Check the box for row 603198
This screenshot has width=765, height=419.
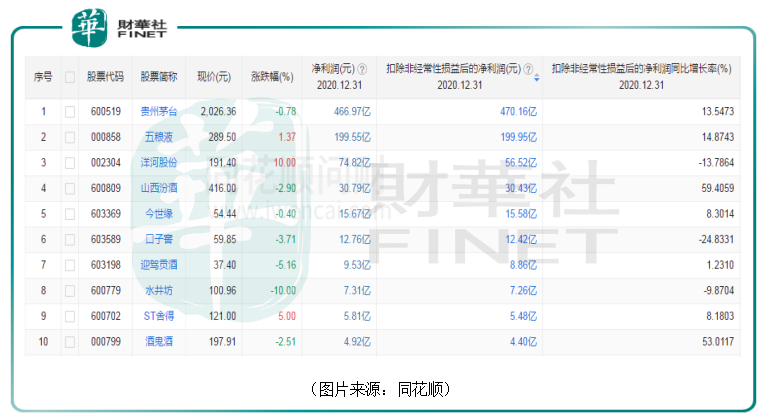pyautogui.click(x=70, y=265)
